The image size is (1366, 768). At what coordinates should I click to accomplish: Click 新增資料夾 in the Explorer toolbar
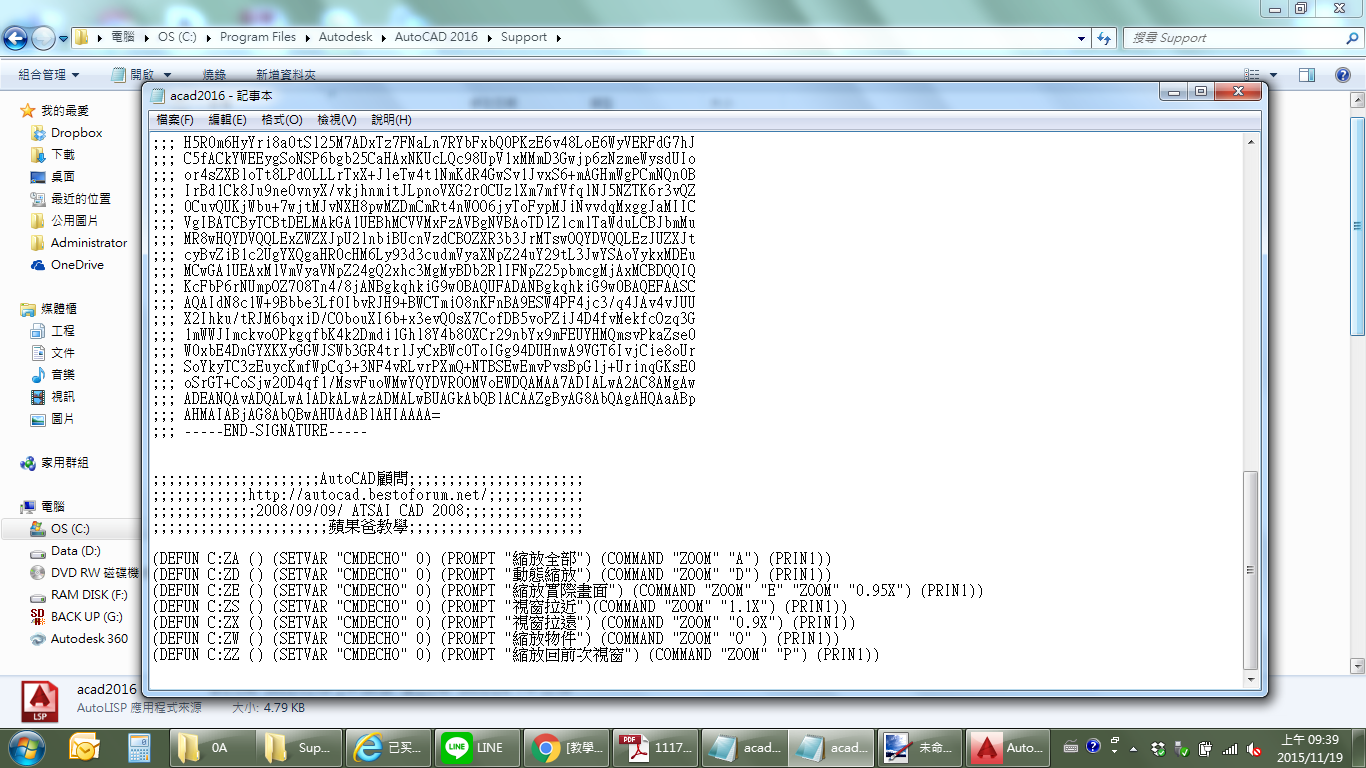[286, 75]
